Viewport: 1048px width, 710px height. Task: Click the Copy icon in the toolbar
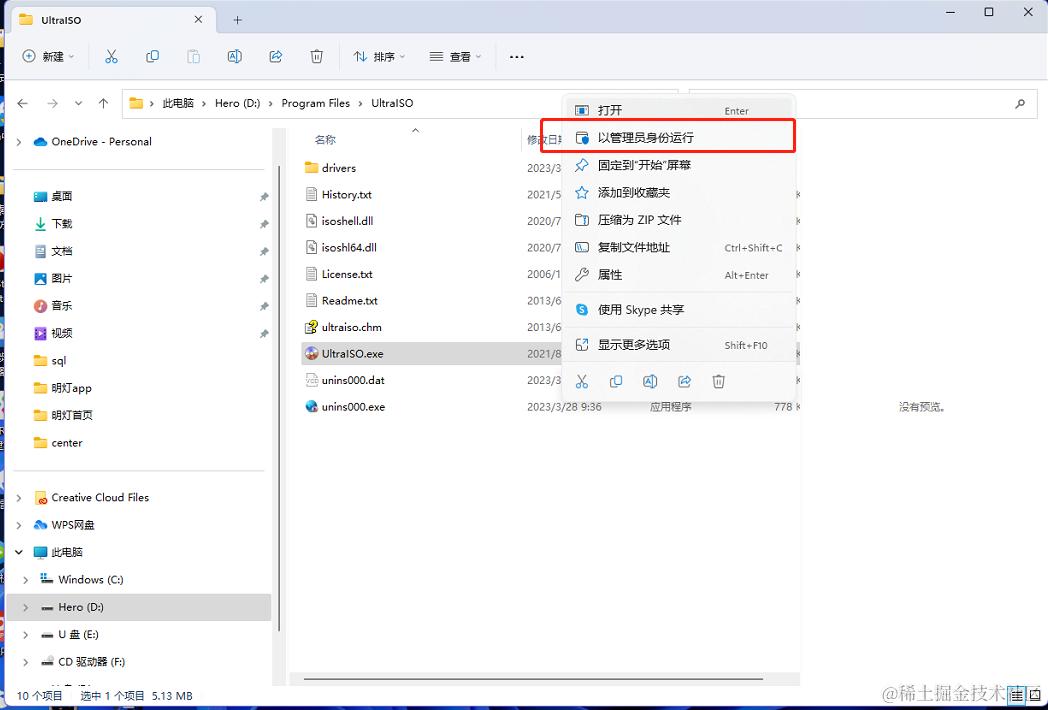152,57
